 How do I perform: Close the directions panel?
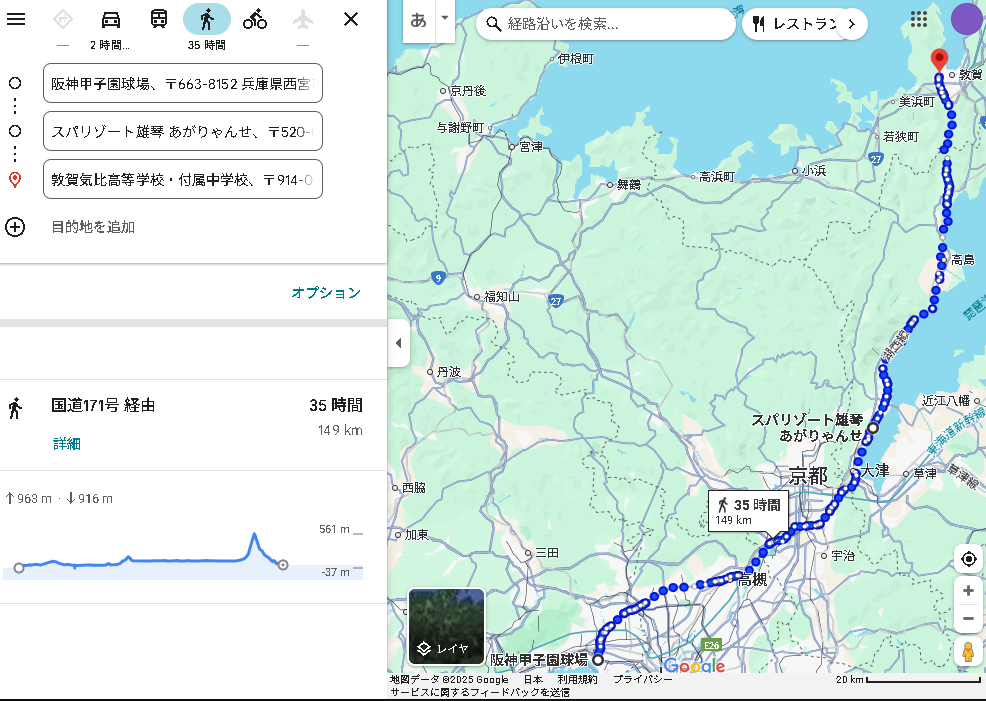(x=351, y=19)
